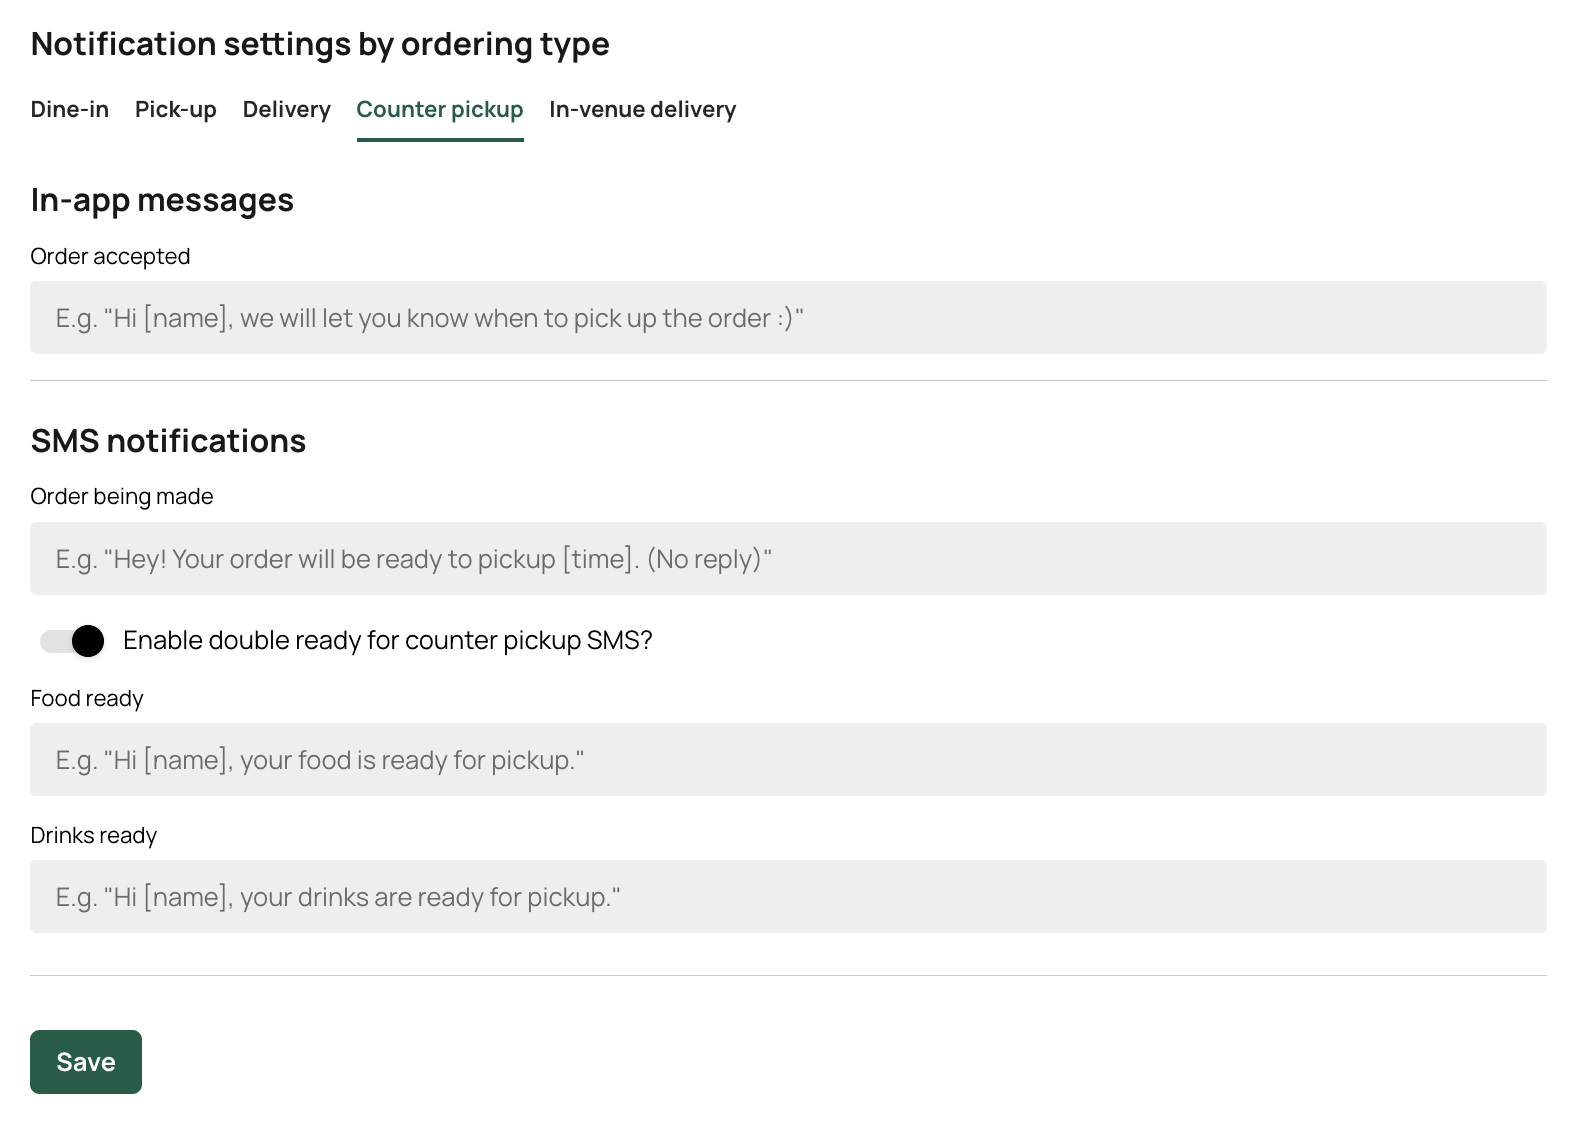Click the Counter pickup tab
The height and width of the screenshot is (1134, 1578).
coord(440,109)
